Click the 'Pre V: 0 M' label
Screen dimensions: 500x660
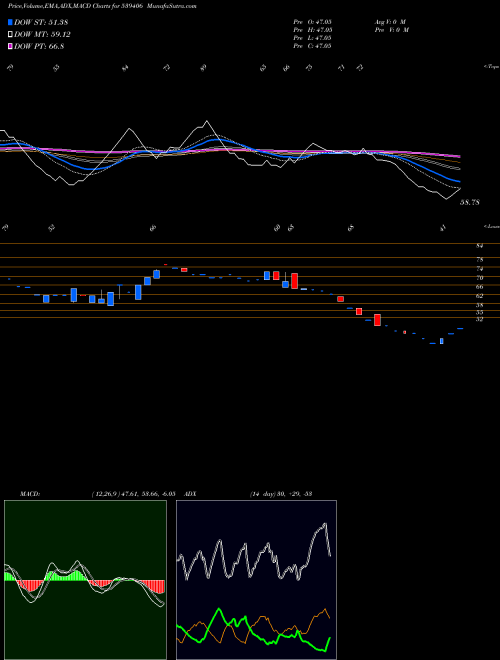pyautogui.click(x=392, y=30)
